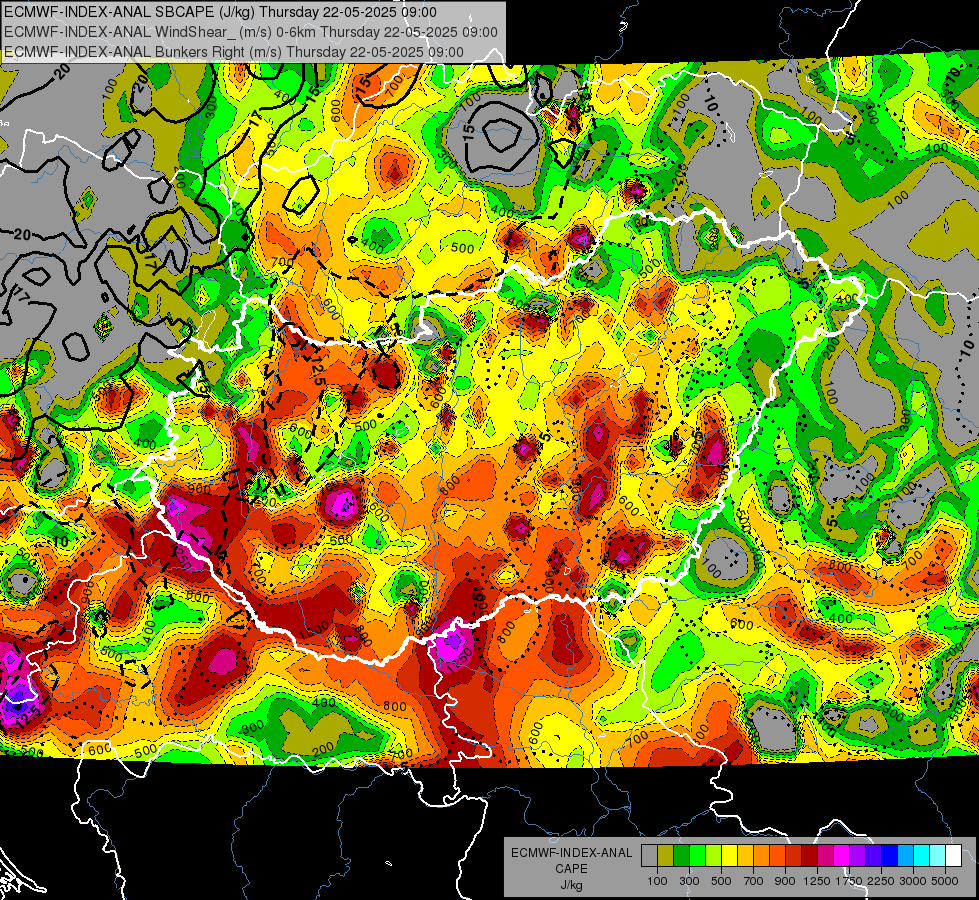Select the dark green legend swatch

pos(681,856)
